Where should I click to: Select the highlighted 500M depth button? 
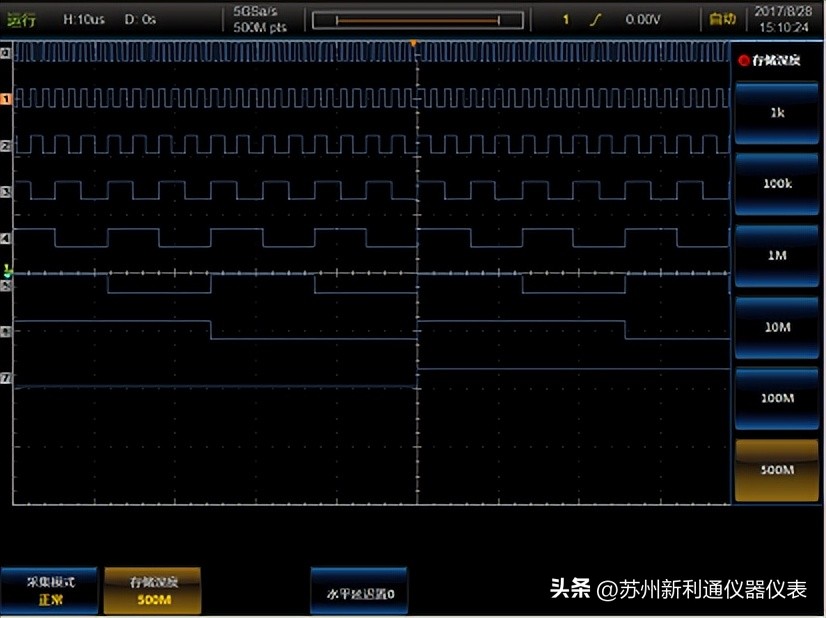click(778, 468)
